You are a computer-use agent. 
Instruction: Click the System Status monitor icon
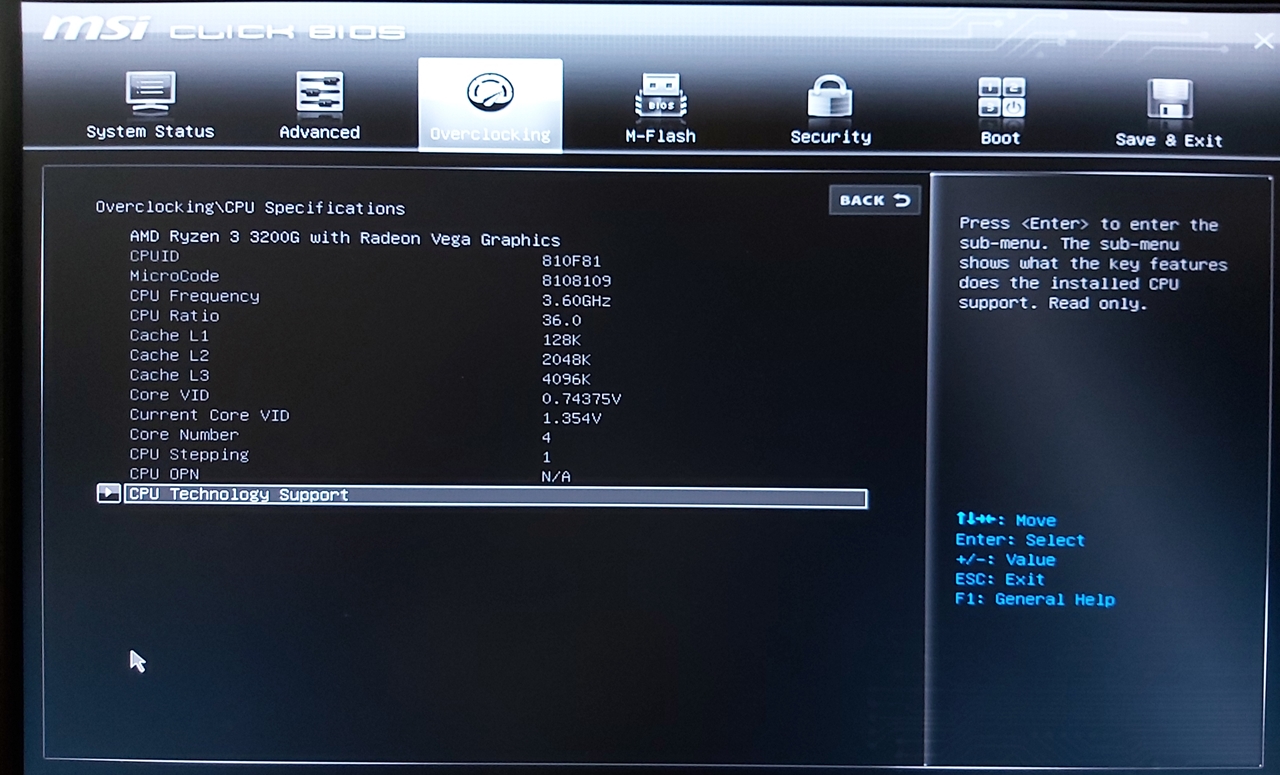[150, 93]
